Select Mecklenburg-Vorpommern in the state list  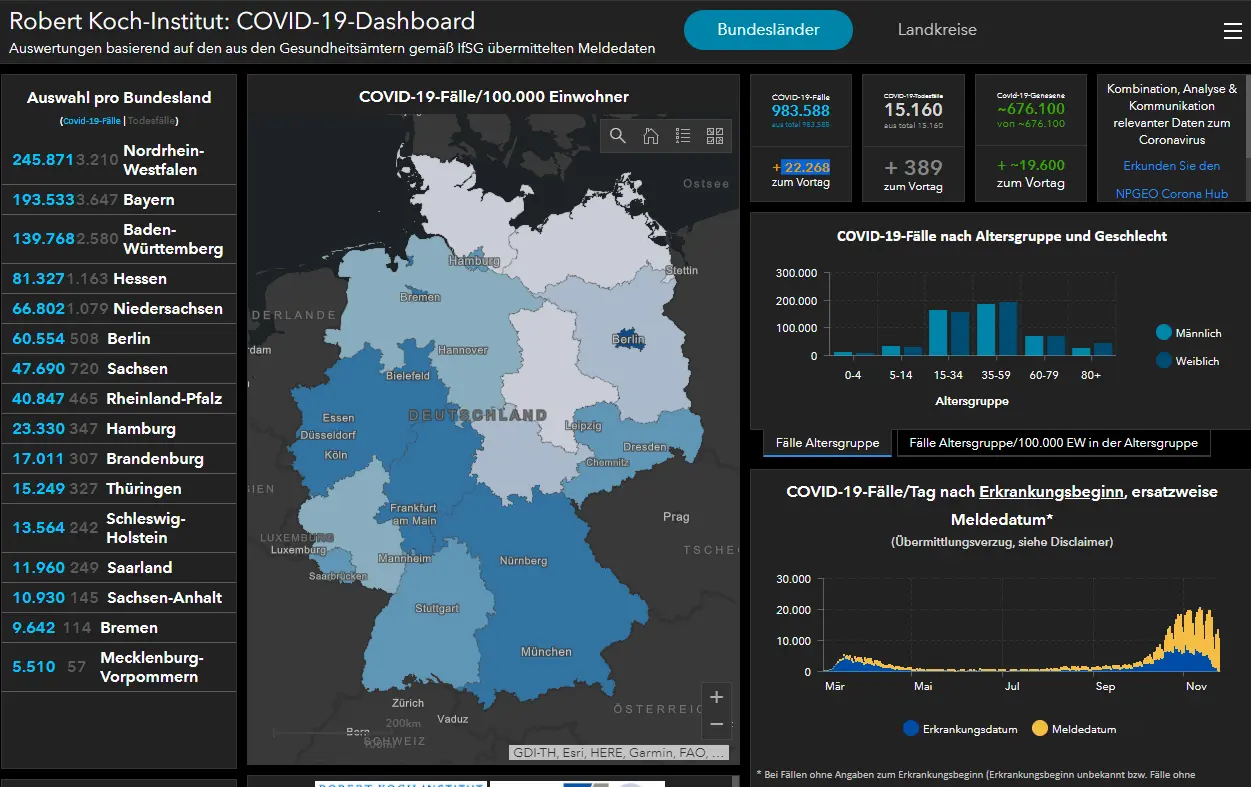[118, 667]
